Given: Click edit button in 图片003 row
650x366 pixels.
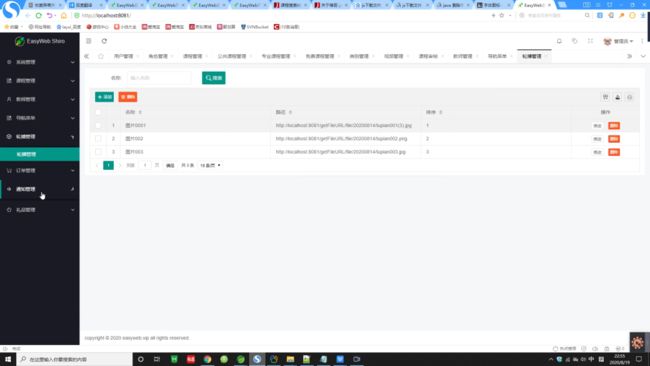Looking at the screenshot, I should [597, 152].
